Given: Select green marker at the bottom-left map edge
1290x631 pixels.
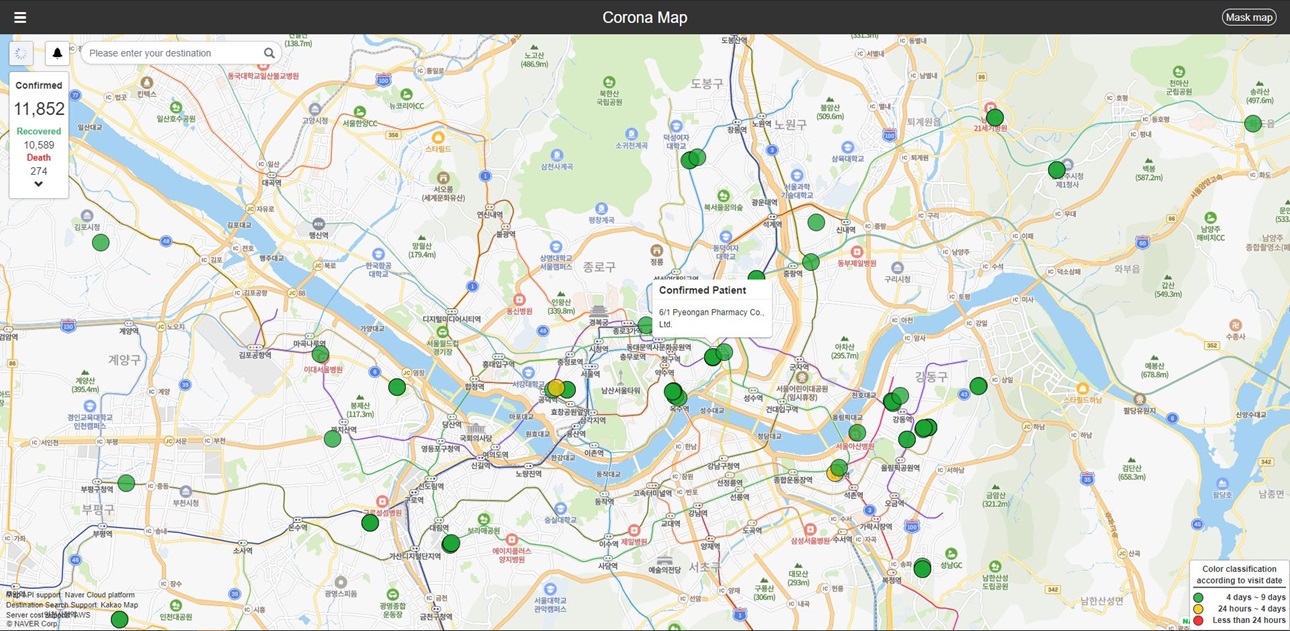Looking at the screenshot, I should (x=119, y=619).
